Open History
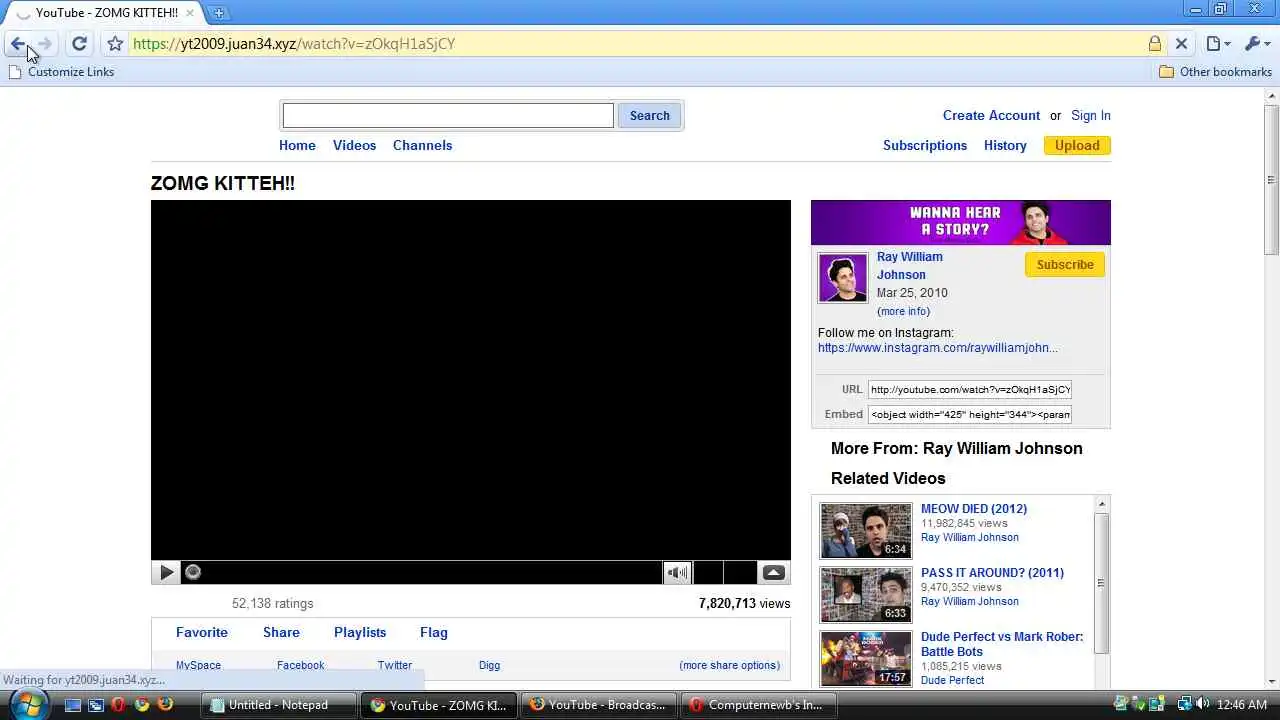Image resolution: width=1280 pixels, height=720 pixels. [x=1005, y=146]
